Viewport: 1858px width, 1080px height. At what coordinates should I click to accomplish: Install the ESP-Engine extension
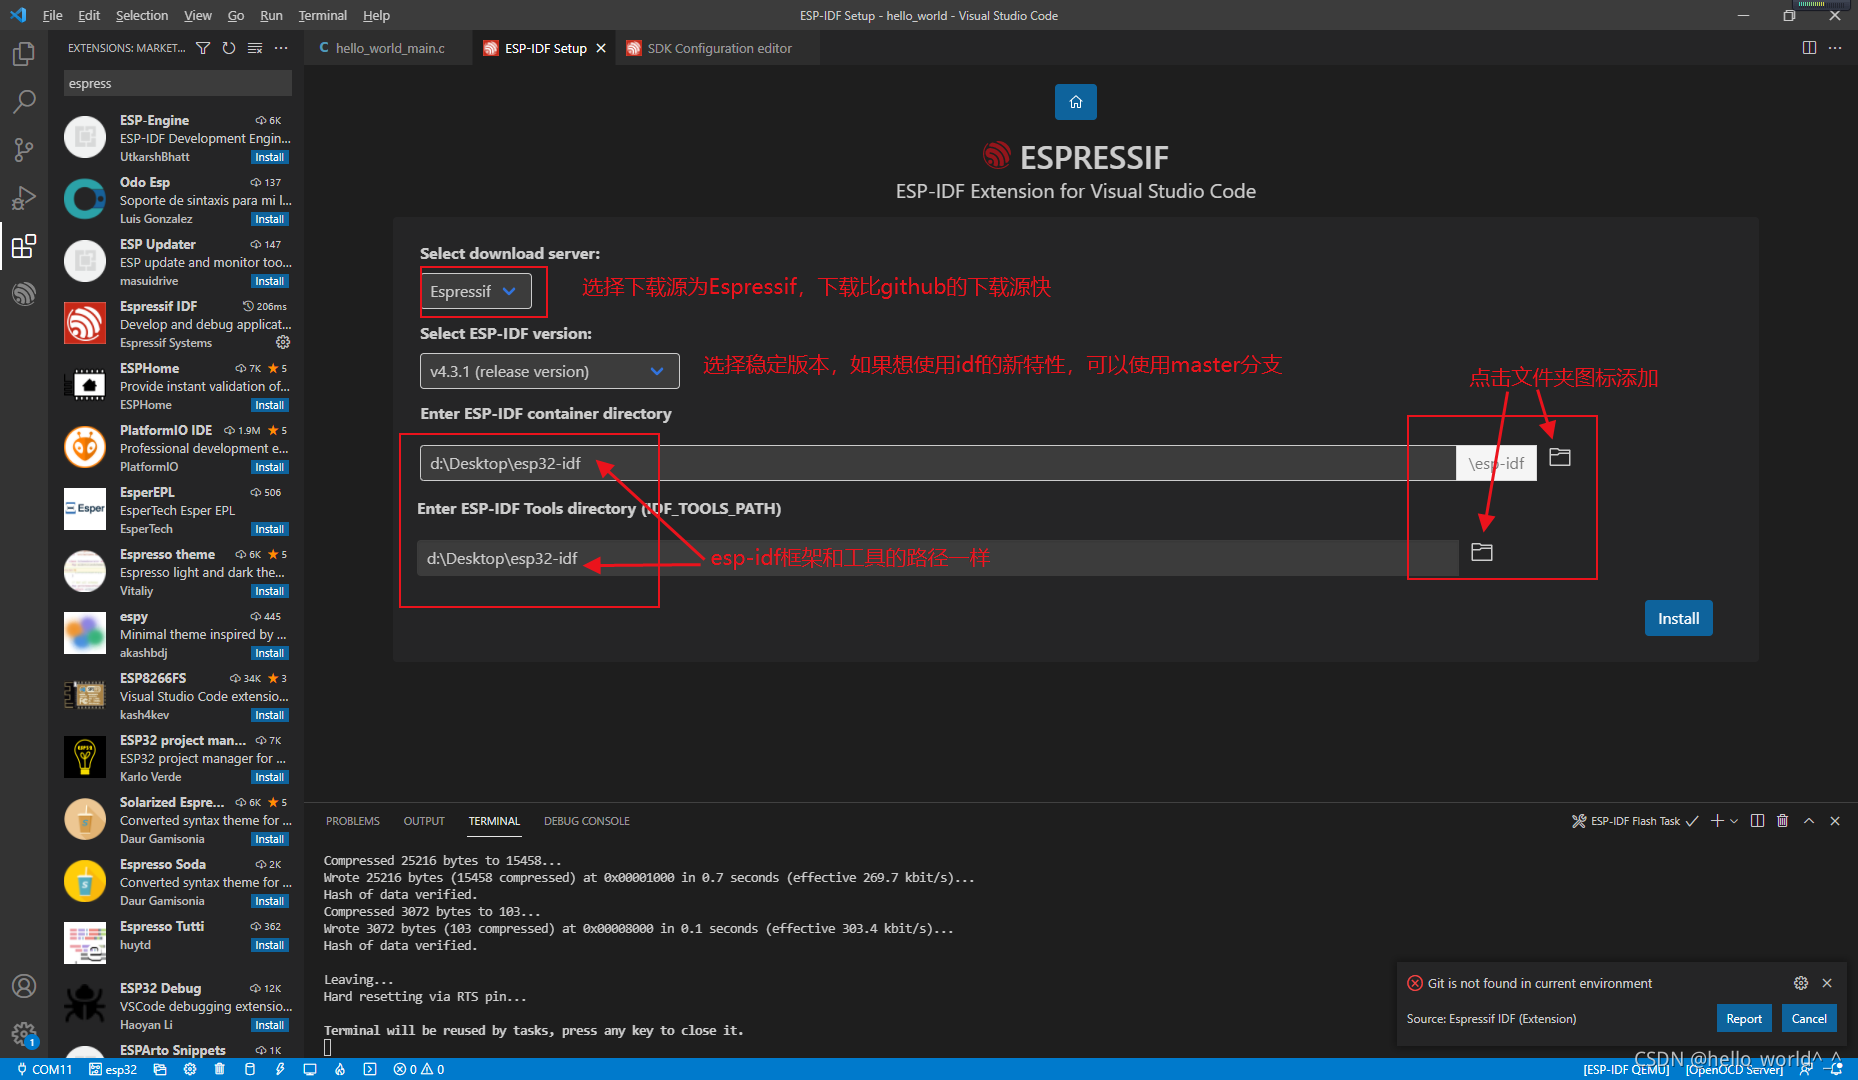270,157
